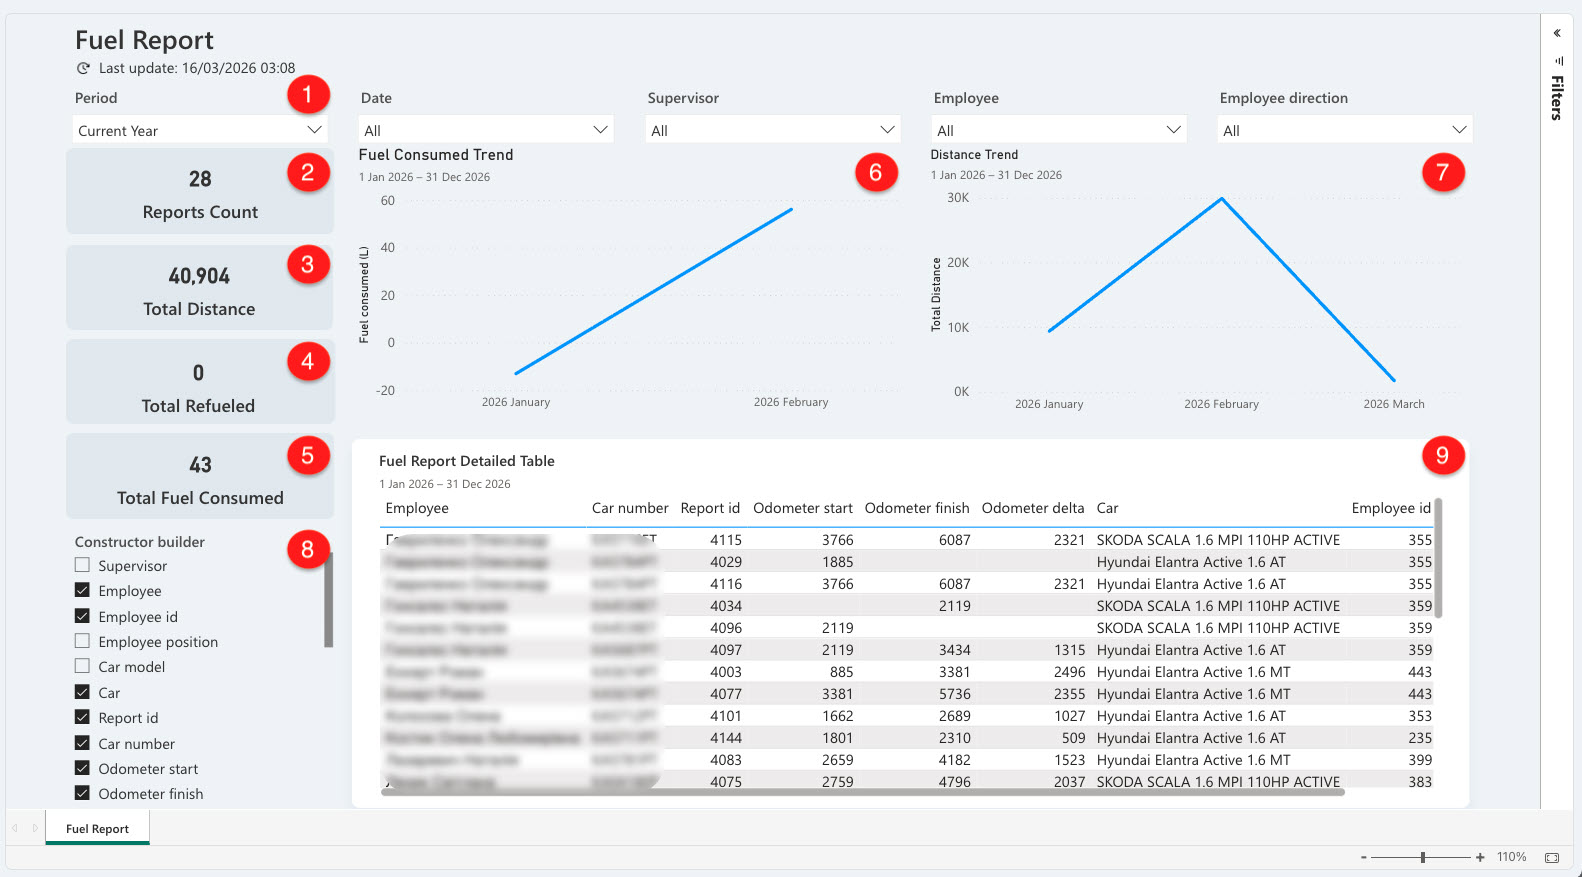Check the Employee position field
The width and height of the screenshot is (1582, 877).
83,641
